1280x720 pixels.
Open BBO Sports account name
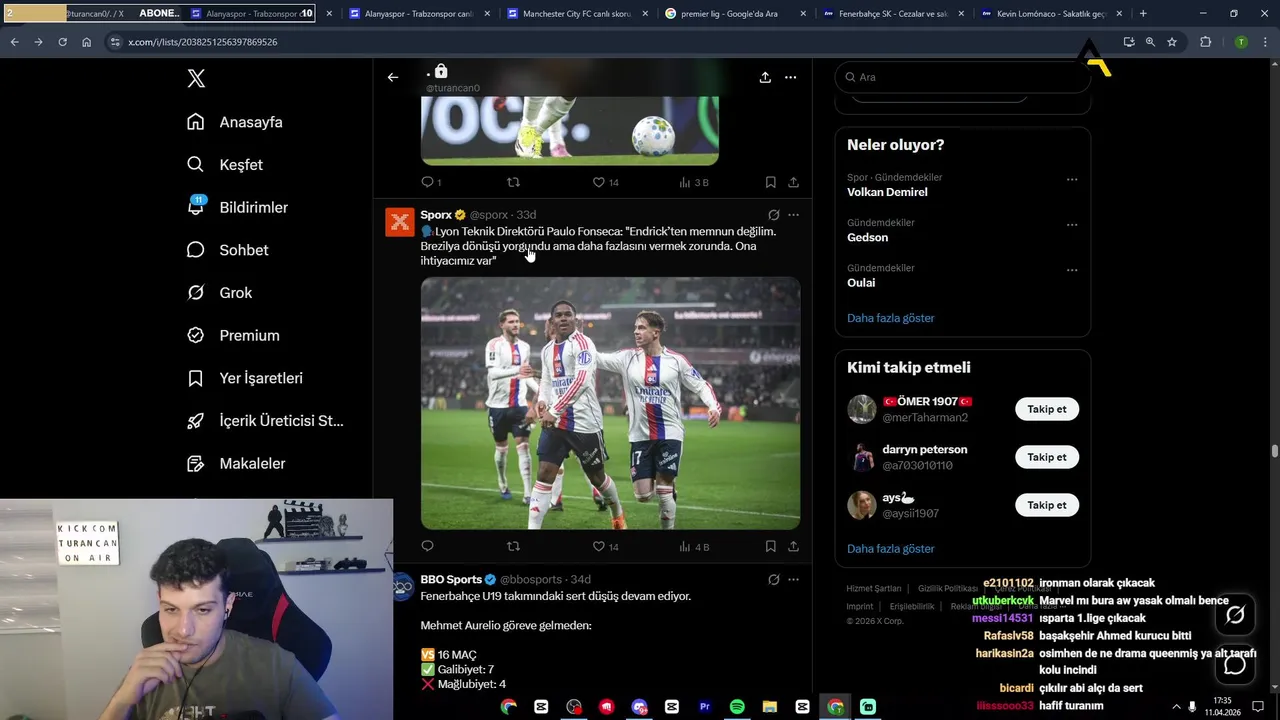pos(451,580)
